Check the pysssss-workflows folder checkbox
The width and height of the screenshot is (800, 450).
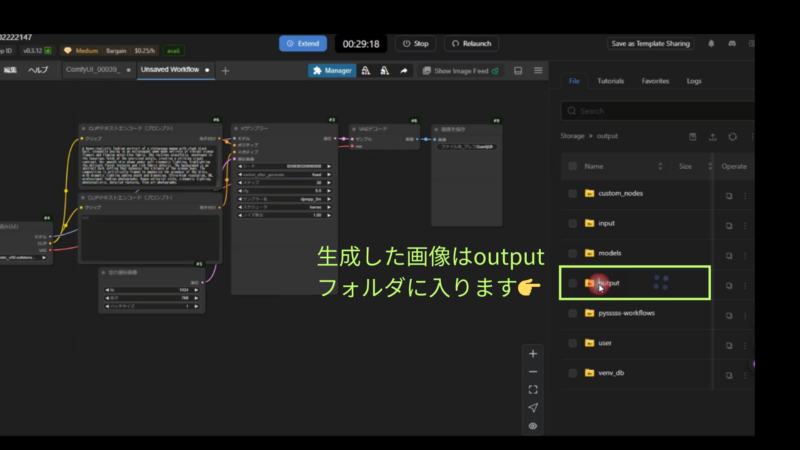pyautogui.click(x=572, y=313)
